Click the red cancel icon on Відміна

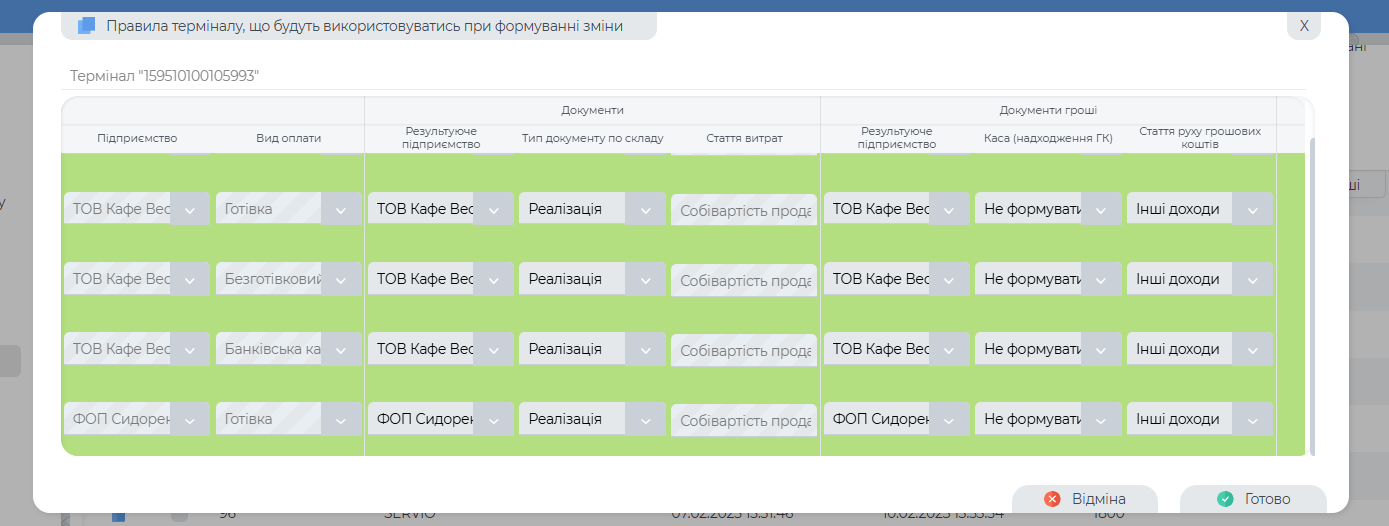pos(1052,499)
